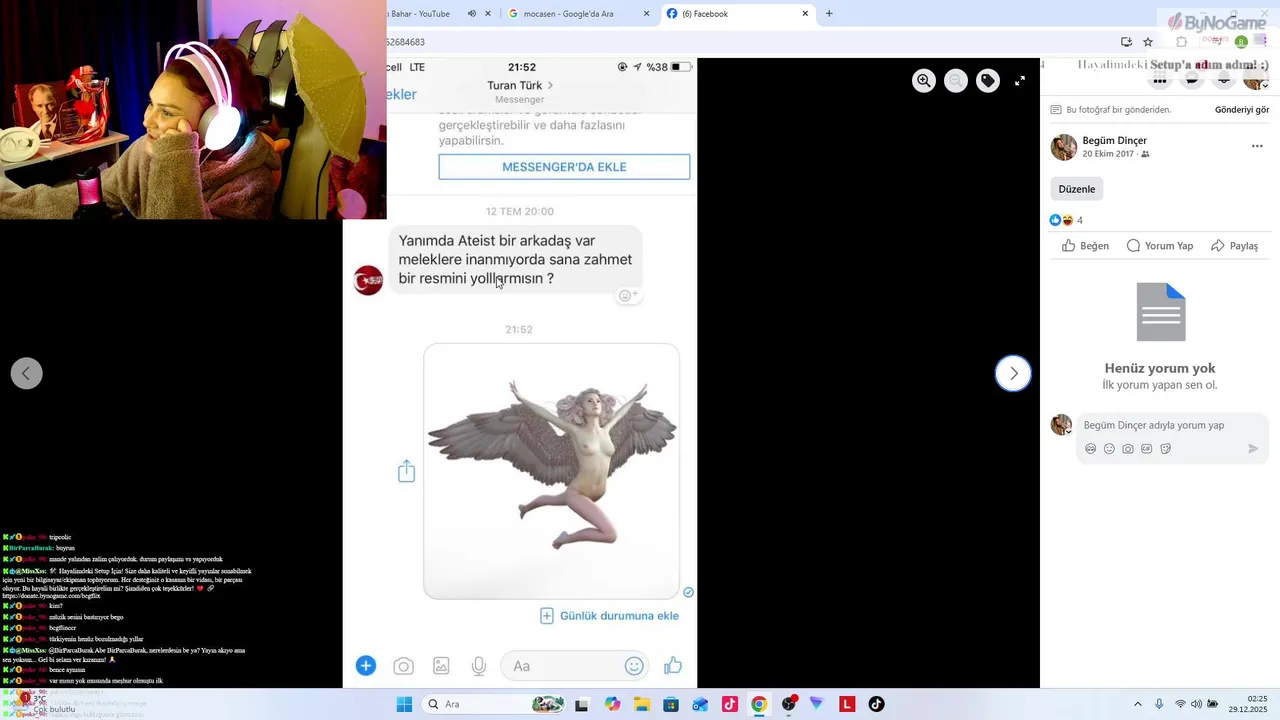
Task: Click the 'Henüz yorum yok' text
Action: (1160, 368)
